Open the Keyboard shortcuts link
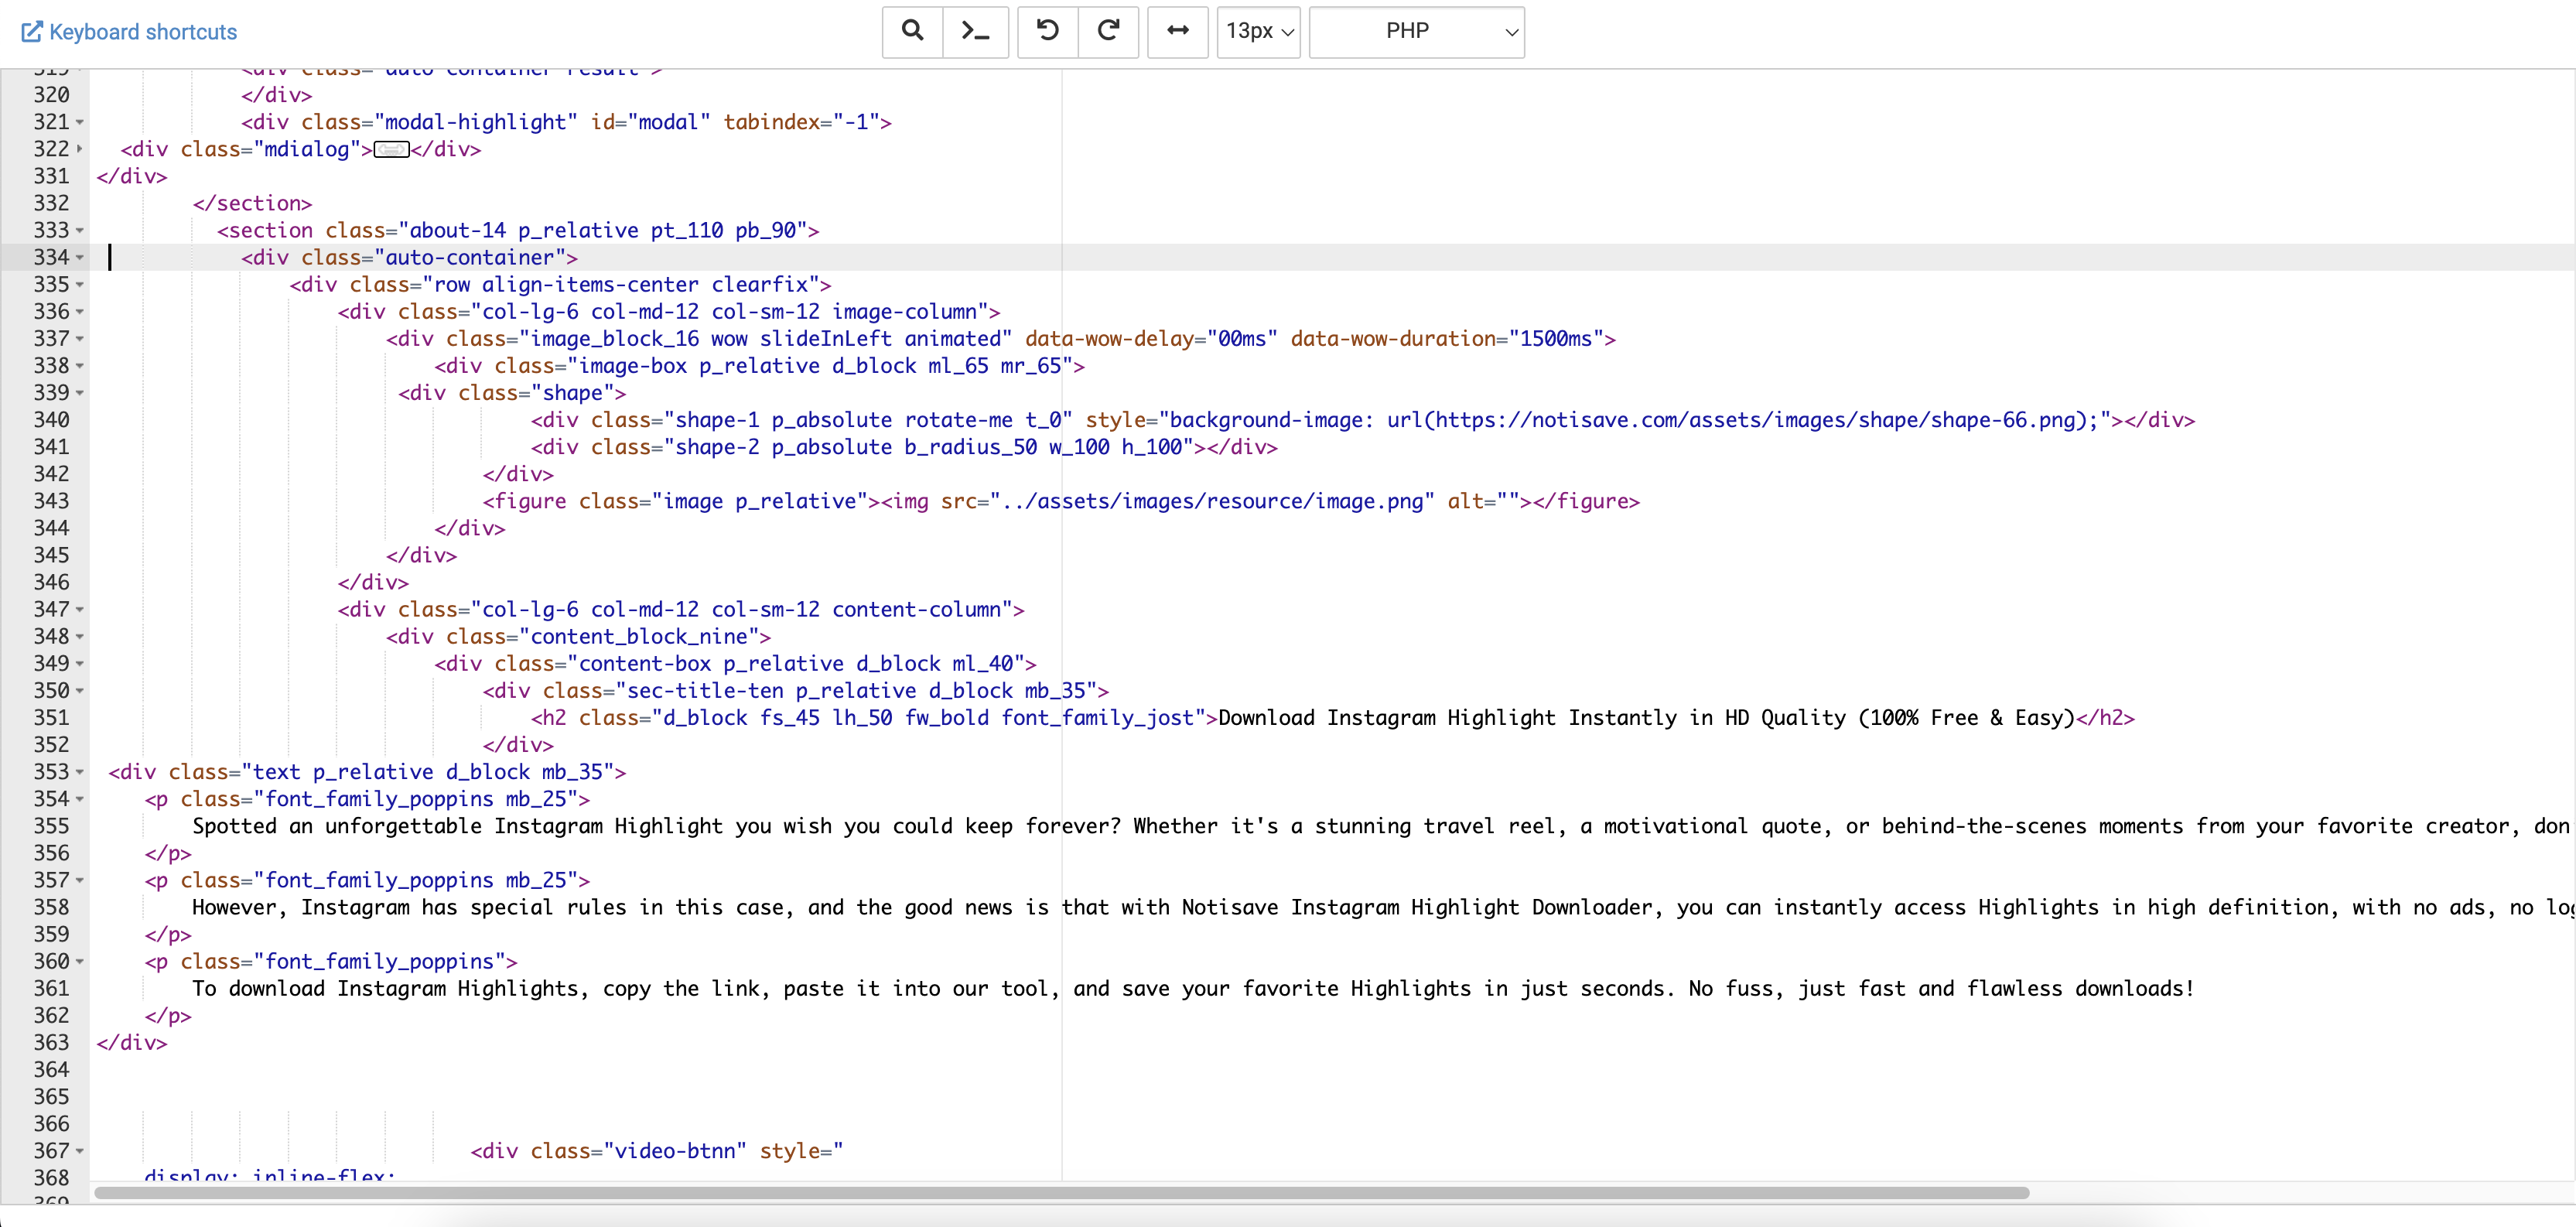Viewport: 2576px width, 1227px height. click(143, 32)
